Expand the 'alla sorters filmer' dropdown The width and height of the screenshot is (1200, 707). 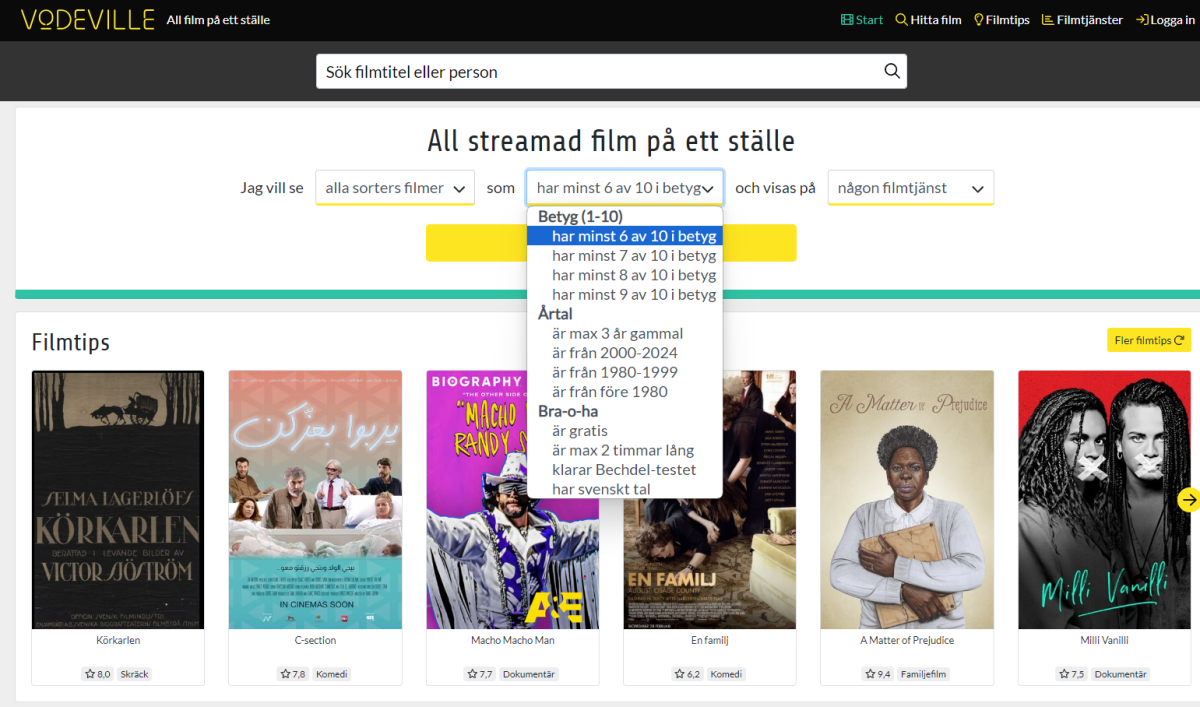coord(395,188)
